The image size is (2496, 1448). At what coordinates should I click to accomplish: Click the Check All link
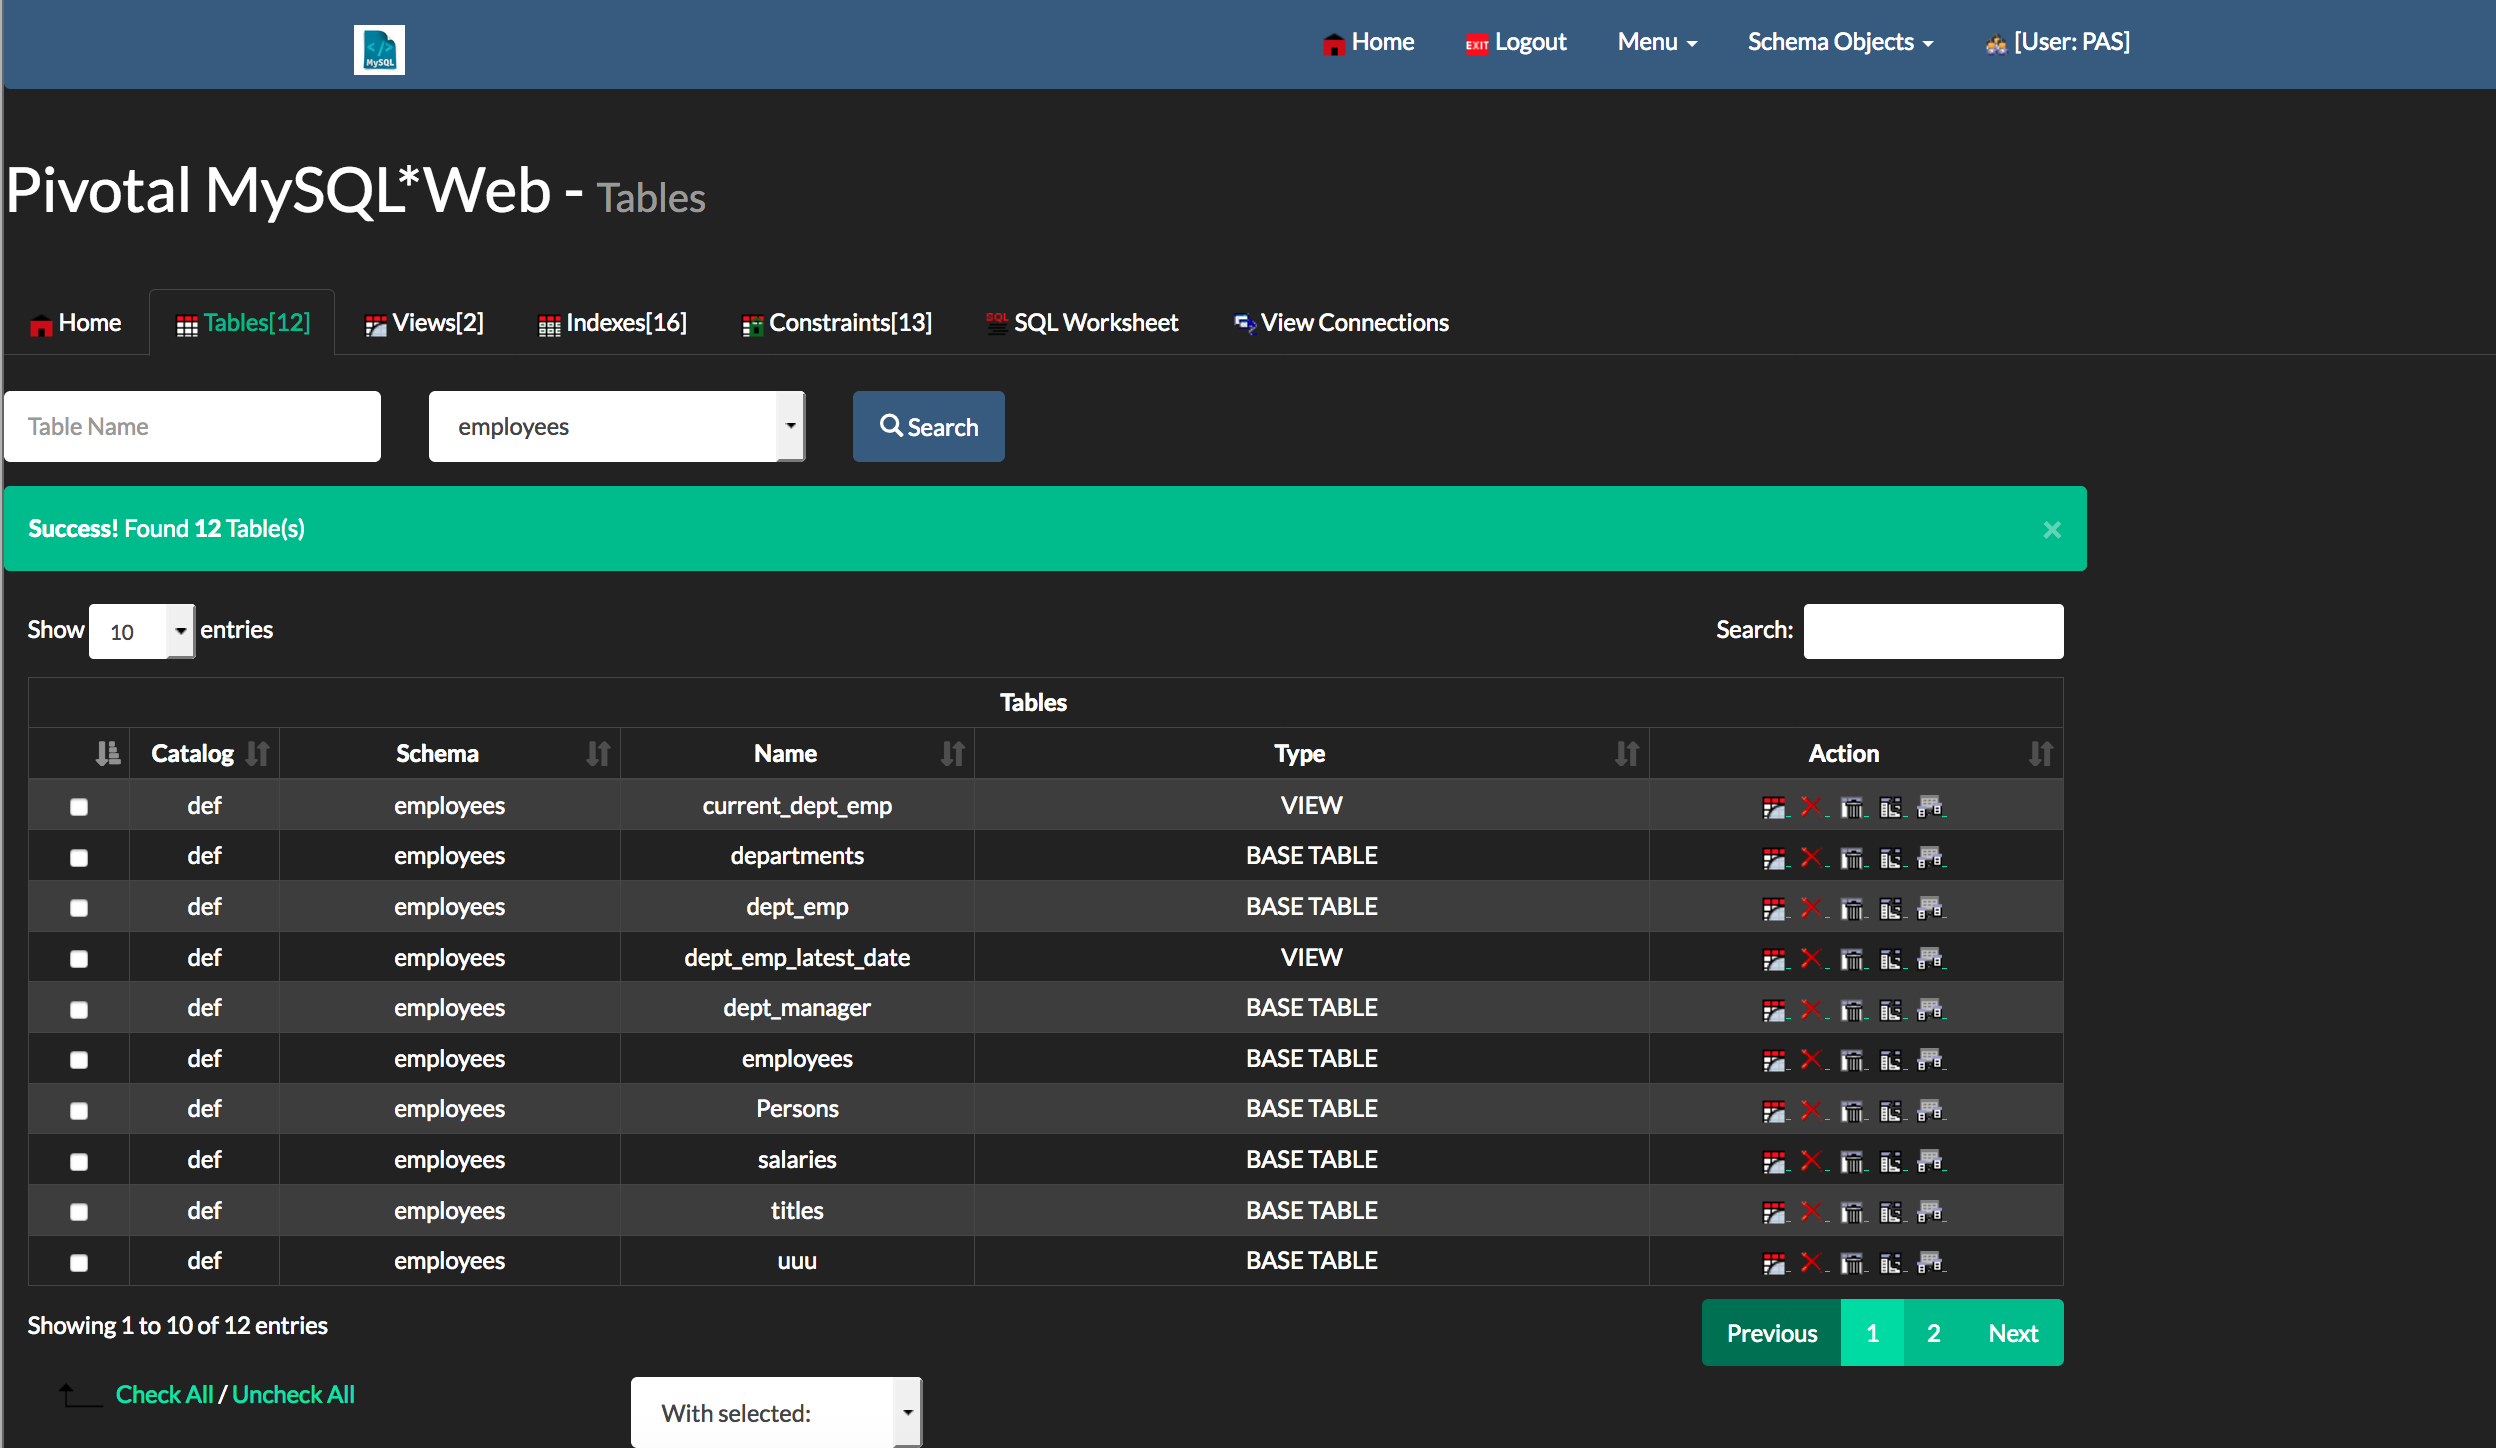(165, 1395)
